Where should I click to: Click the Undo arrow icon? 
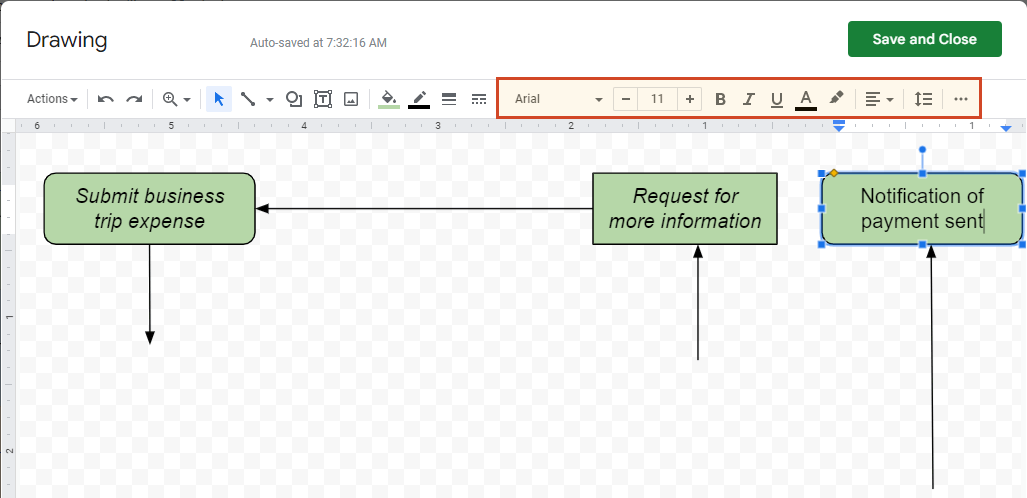coord(106,99)
